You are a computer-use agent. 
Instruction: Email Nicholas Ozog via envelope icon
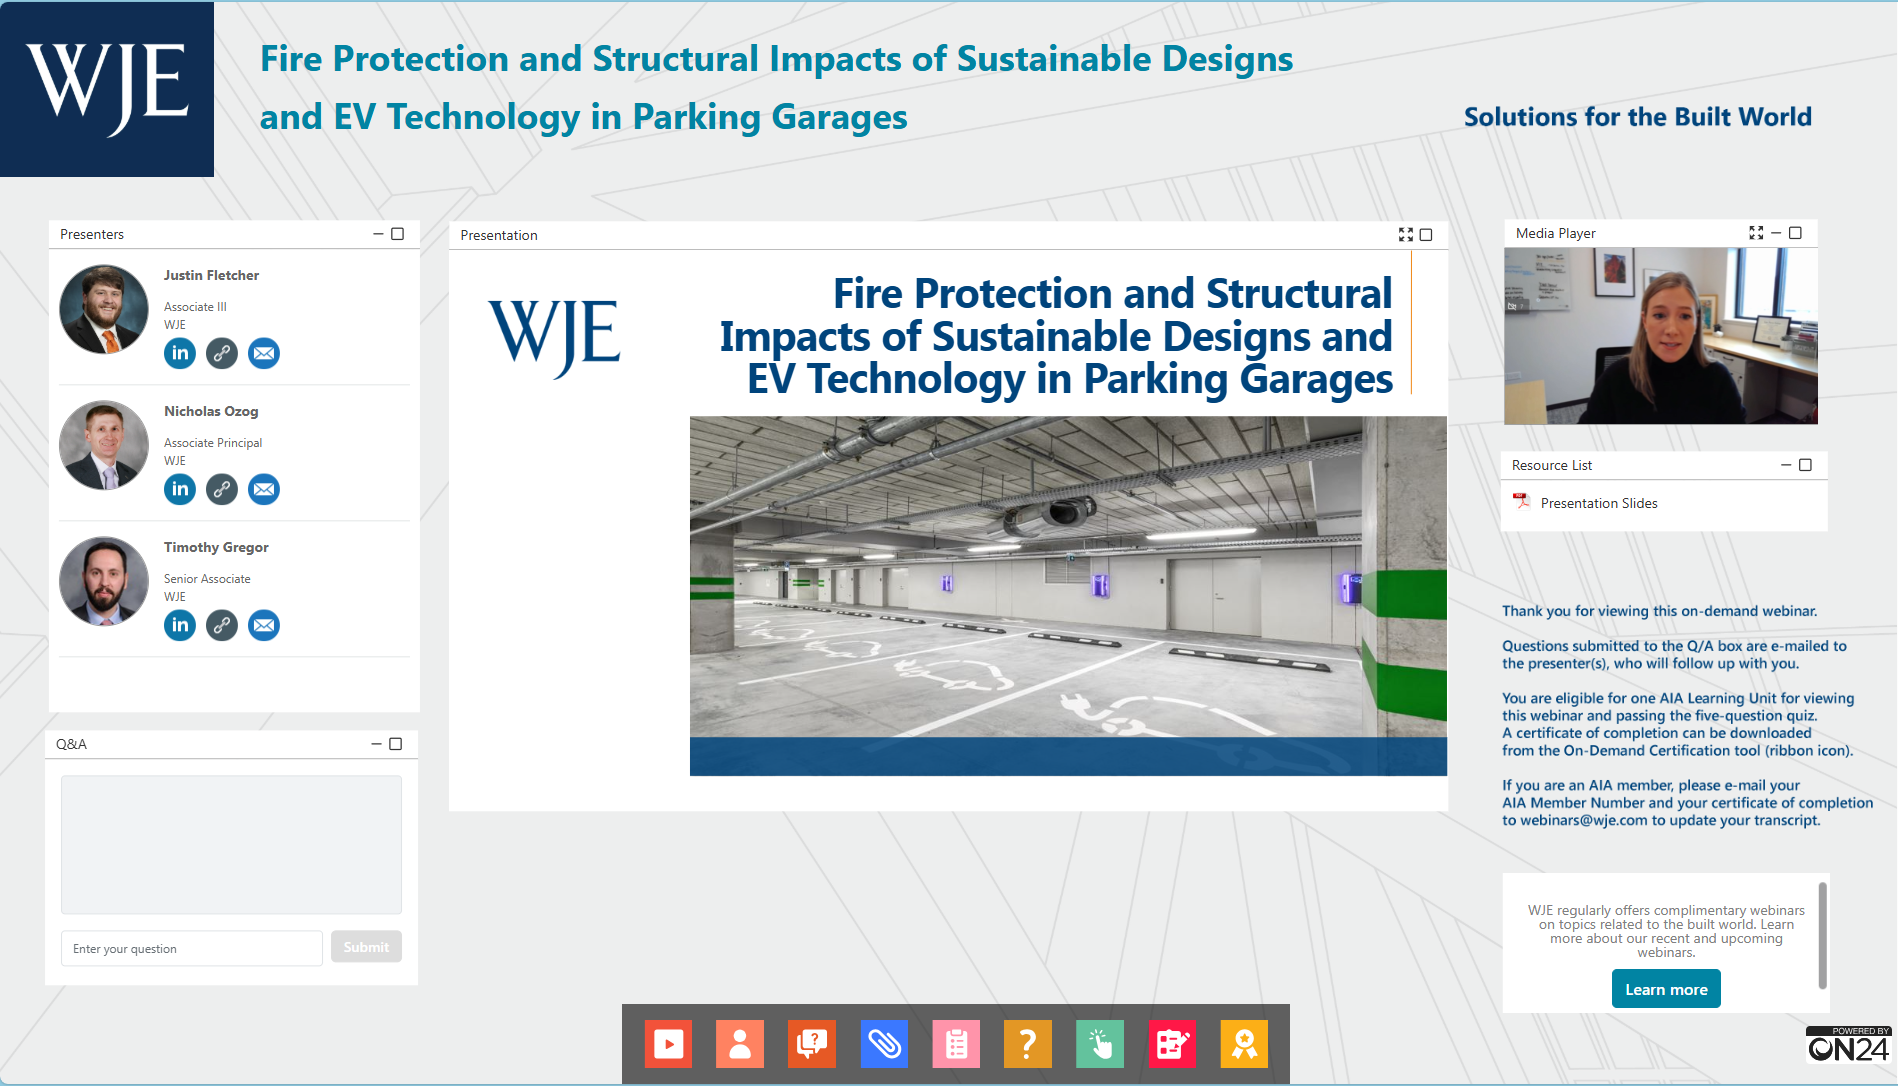pyautogui.click(x=264, y=489)
